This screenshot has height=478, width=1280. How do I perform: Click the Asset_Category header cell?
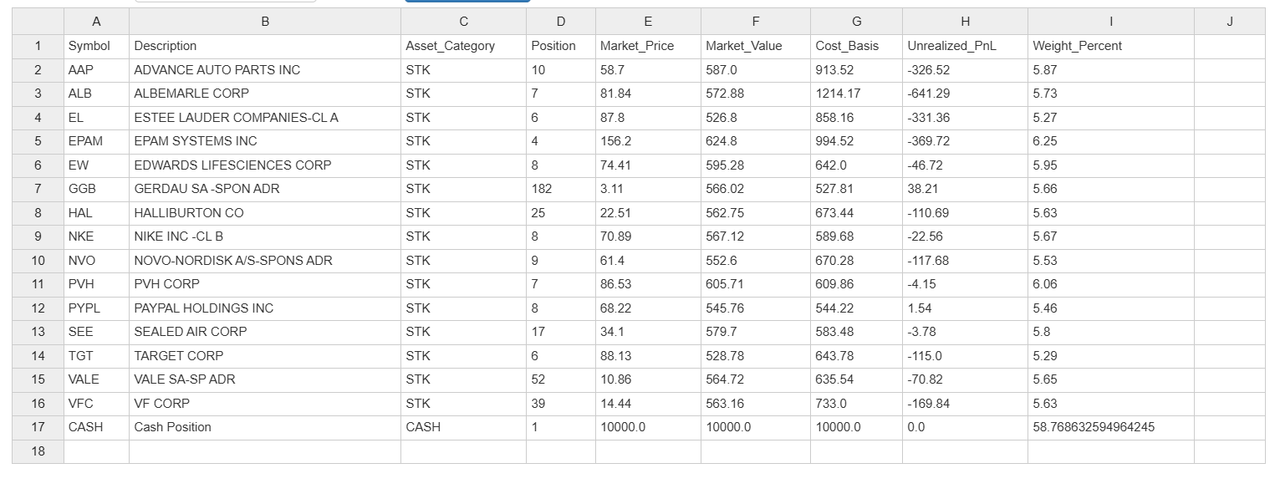point(463,46)
